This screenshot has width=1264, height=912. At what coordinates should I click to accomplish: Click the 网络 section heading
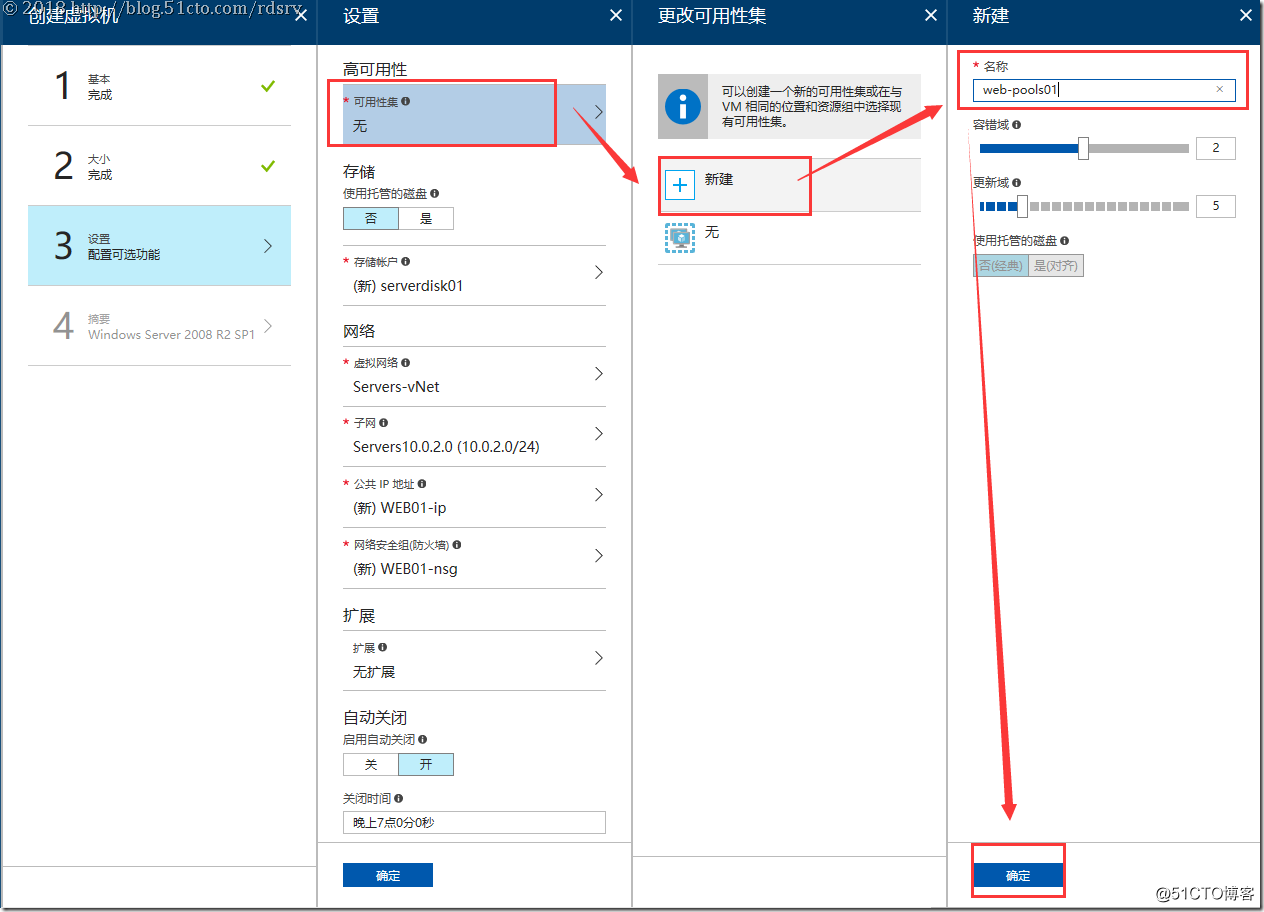coord(359,331)
